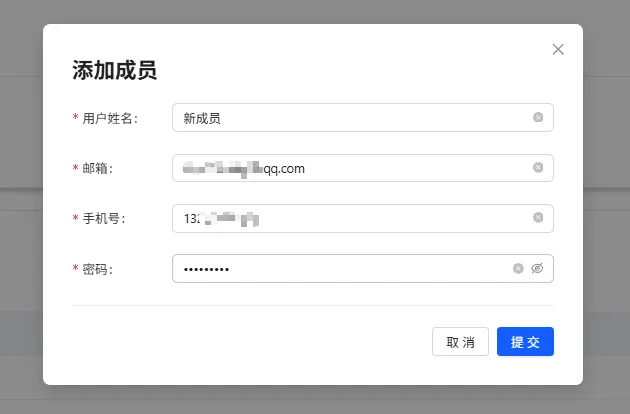Clear the 手机号 field with its clear icon
Image resolution: width=630 pixels, height=414 pixels.
pyautogui.click(x=538, y=218)
